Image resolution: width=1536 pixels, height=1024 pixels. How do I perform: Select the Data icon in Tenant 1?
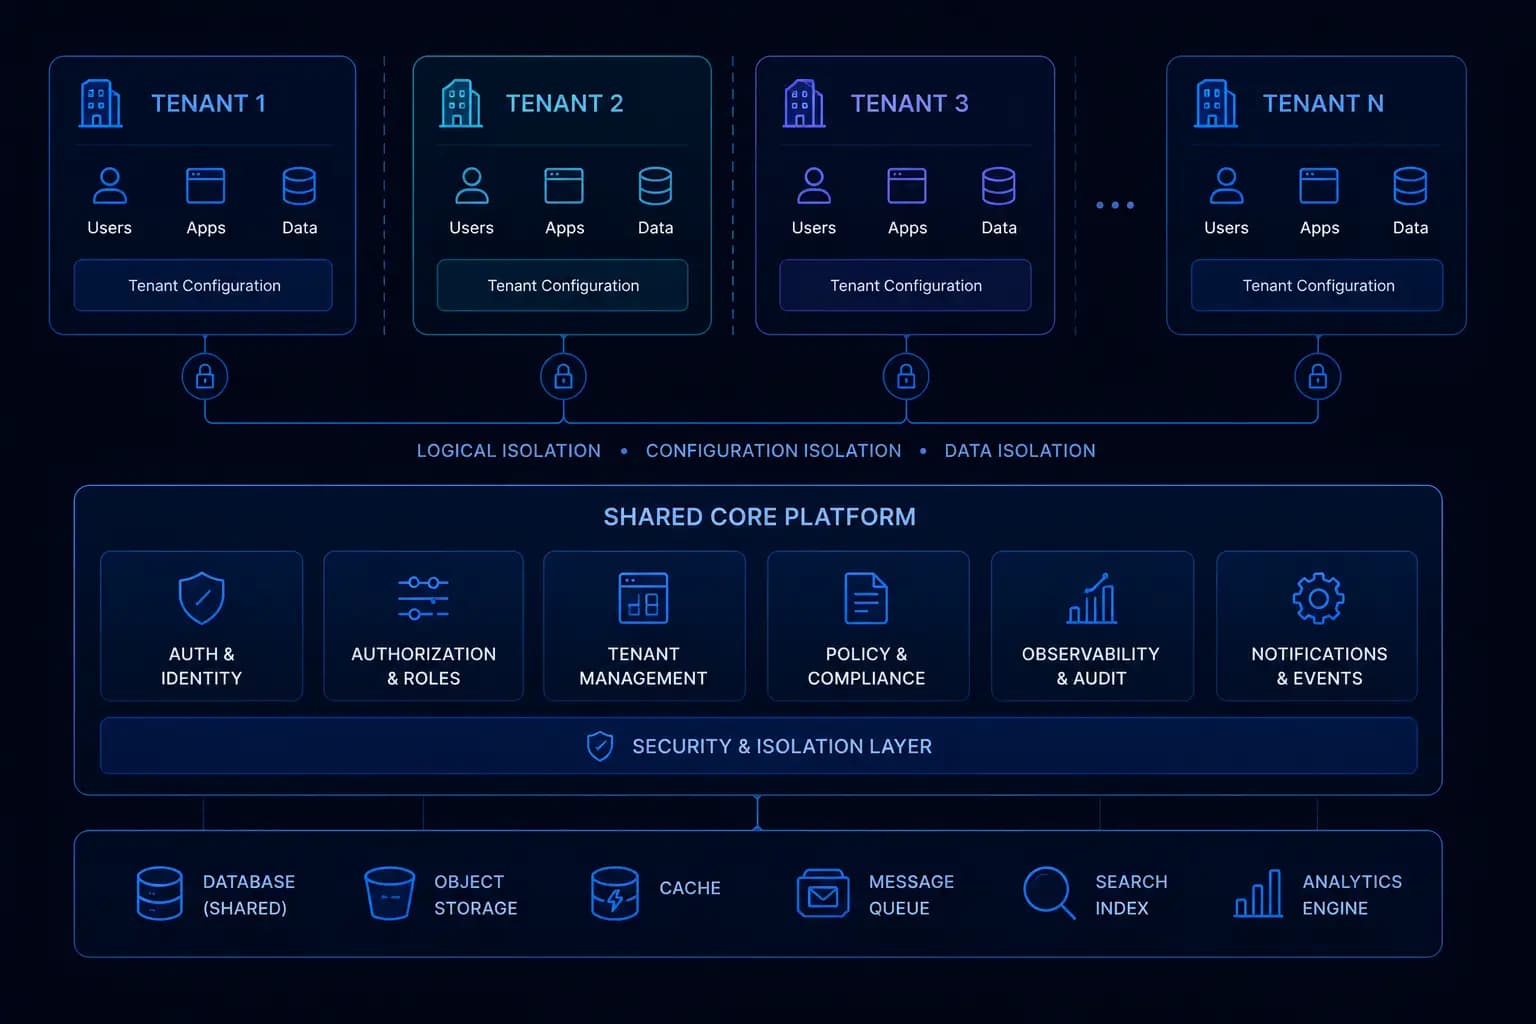coord(299,186)
